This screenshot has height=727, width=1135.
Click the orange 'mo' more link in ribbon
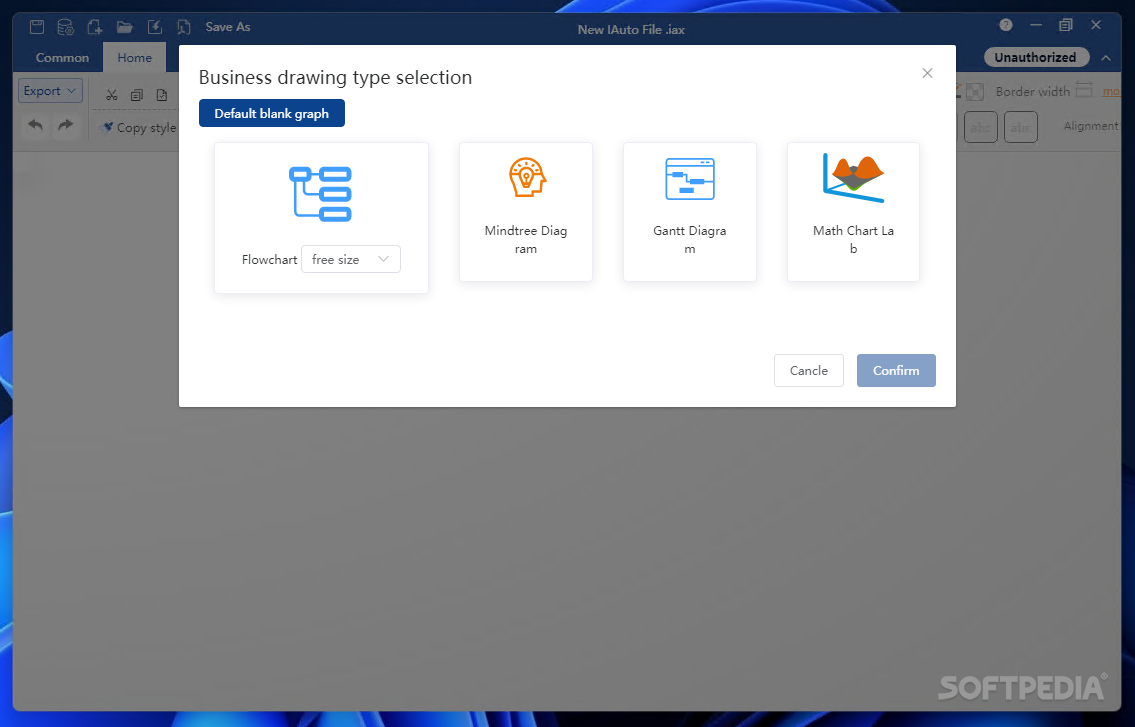tap(1111, 91)
